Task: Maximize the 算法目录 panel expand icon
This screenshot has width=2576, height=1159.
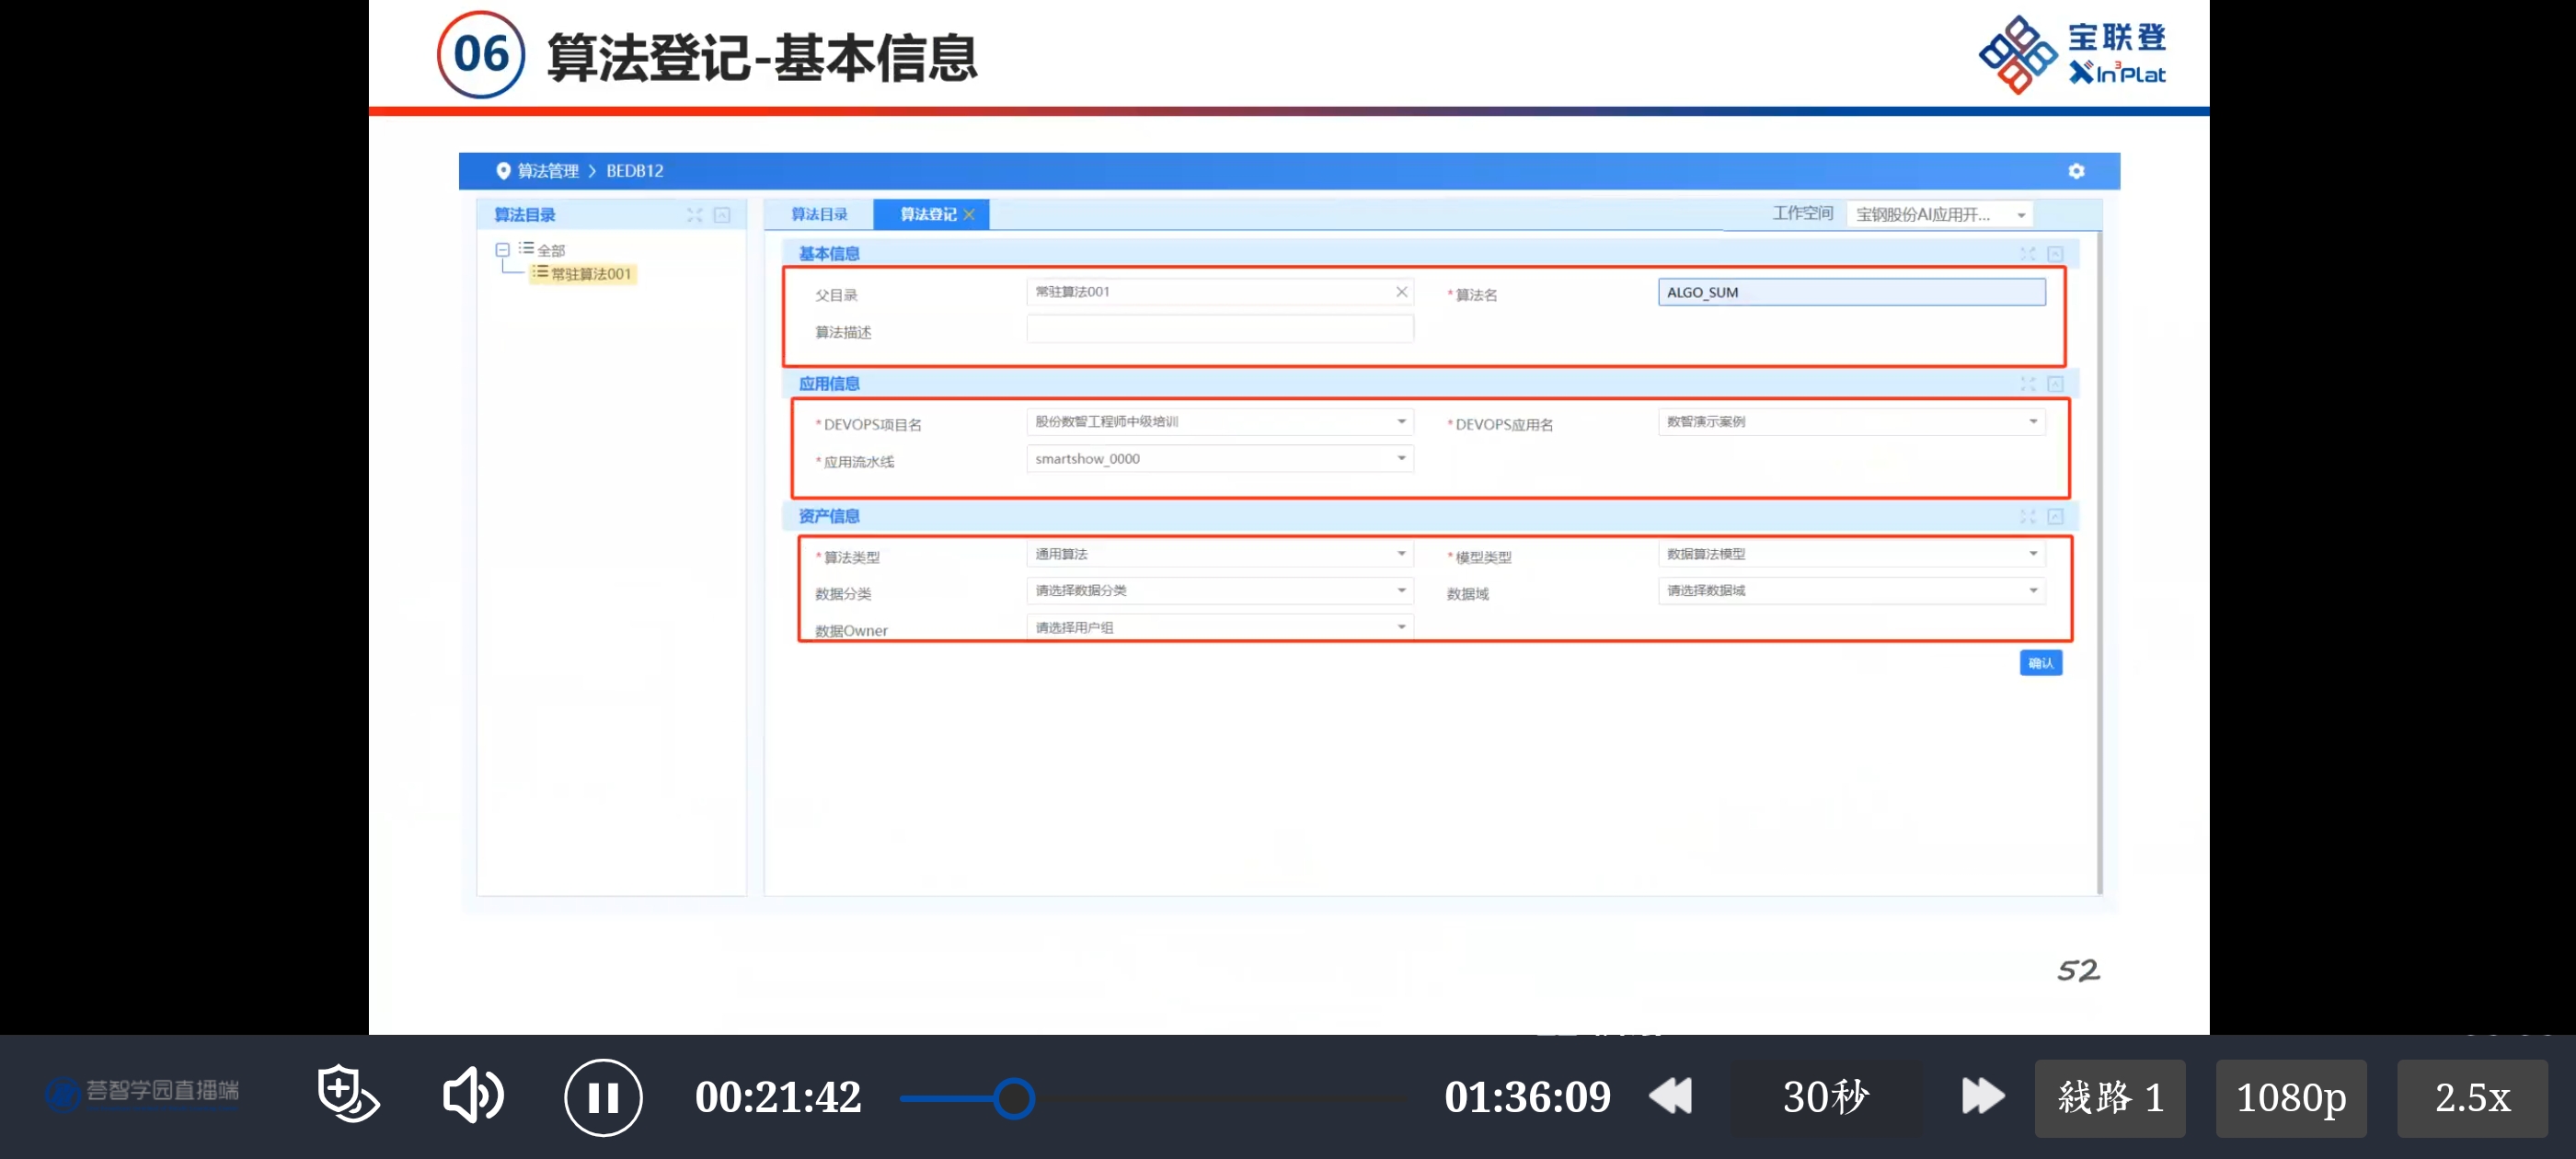Action: [694, 215]
